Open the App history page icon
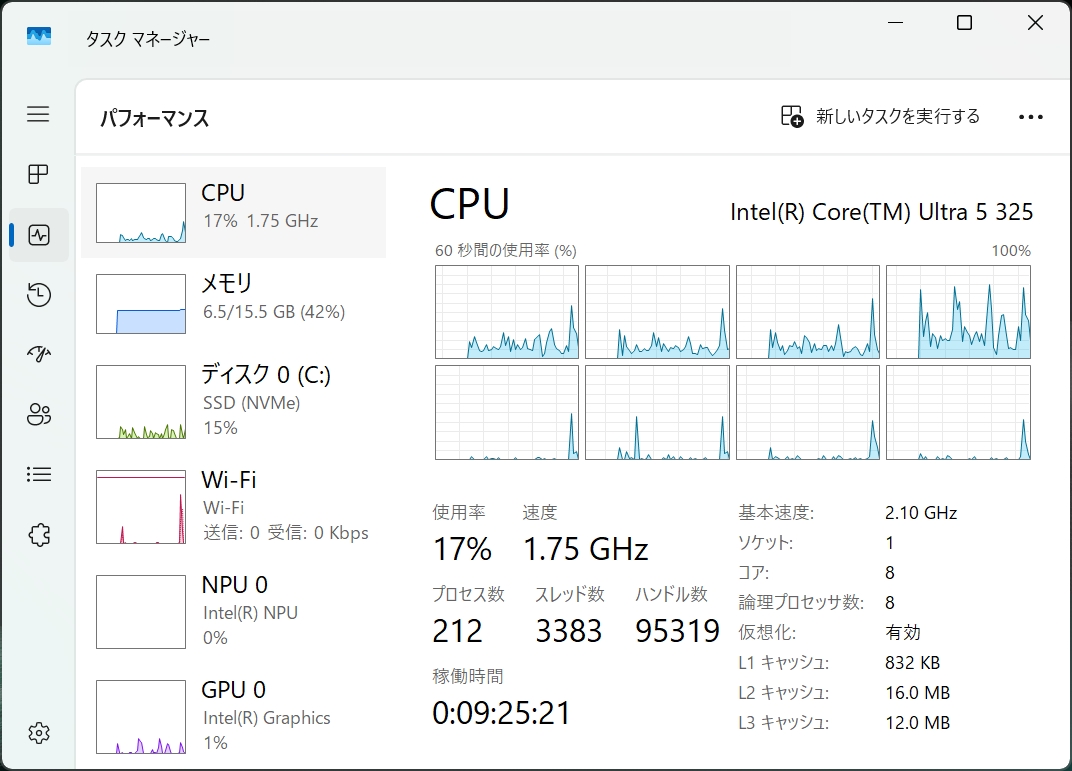 [38, 294]
